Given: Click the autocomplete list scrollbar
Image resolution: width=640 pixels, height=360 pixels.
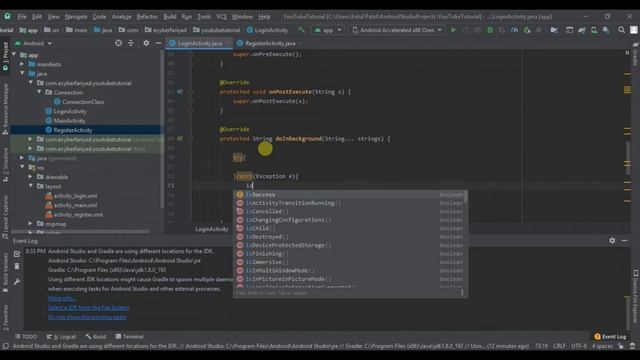Looking at the screenshot, I should (x=466, y=197).
